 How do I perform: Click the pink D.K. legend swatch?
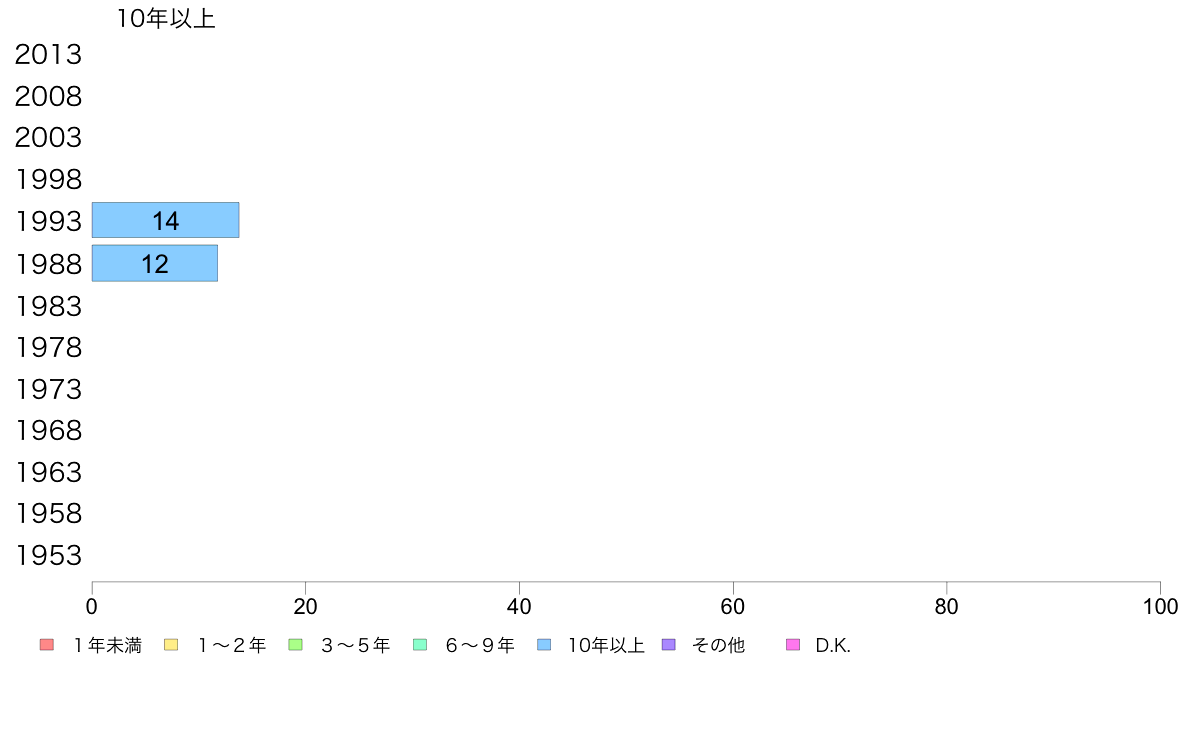pos(793,645)
